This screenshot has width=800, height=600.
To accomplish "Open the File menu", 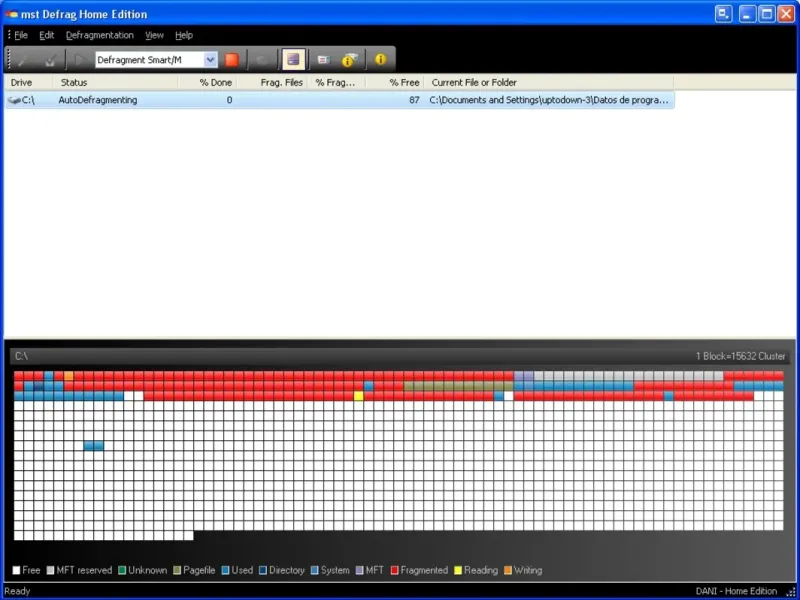I will pyautogui.click(x=21, y=35).
